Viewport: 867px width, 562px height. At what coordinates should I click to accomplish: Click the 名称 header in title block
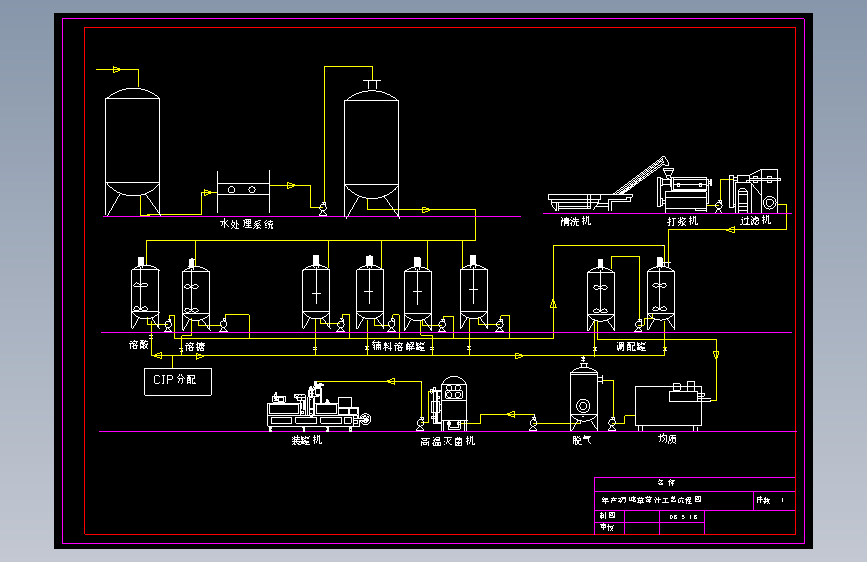tap(666, 483)
